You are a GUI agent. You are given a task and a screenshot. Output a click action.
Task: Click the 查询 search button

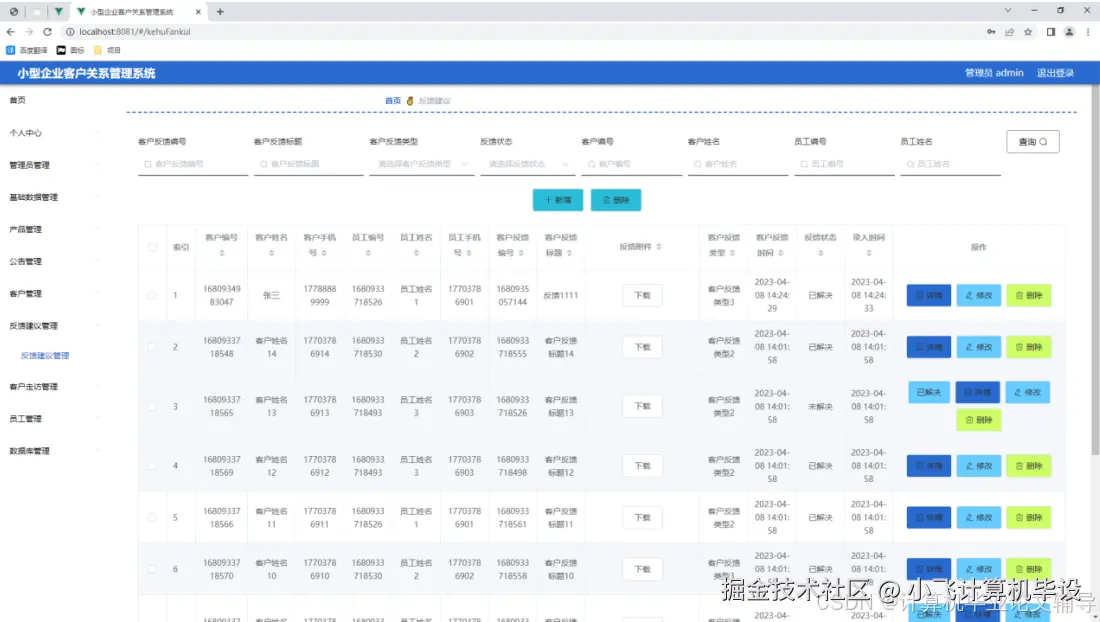[1033, 142]
